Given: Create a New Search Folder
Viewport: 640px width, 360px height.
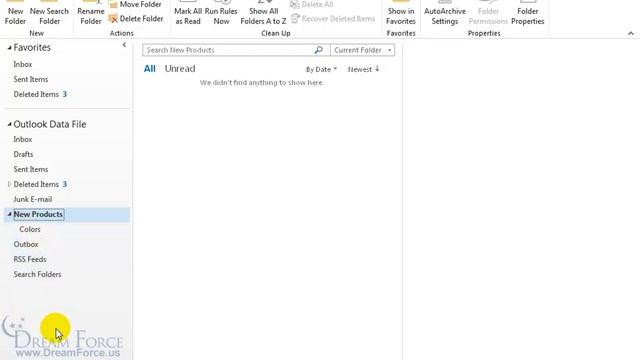Looking at the screenshot, I should [x=49, y=13].
